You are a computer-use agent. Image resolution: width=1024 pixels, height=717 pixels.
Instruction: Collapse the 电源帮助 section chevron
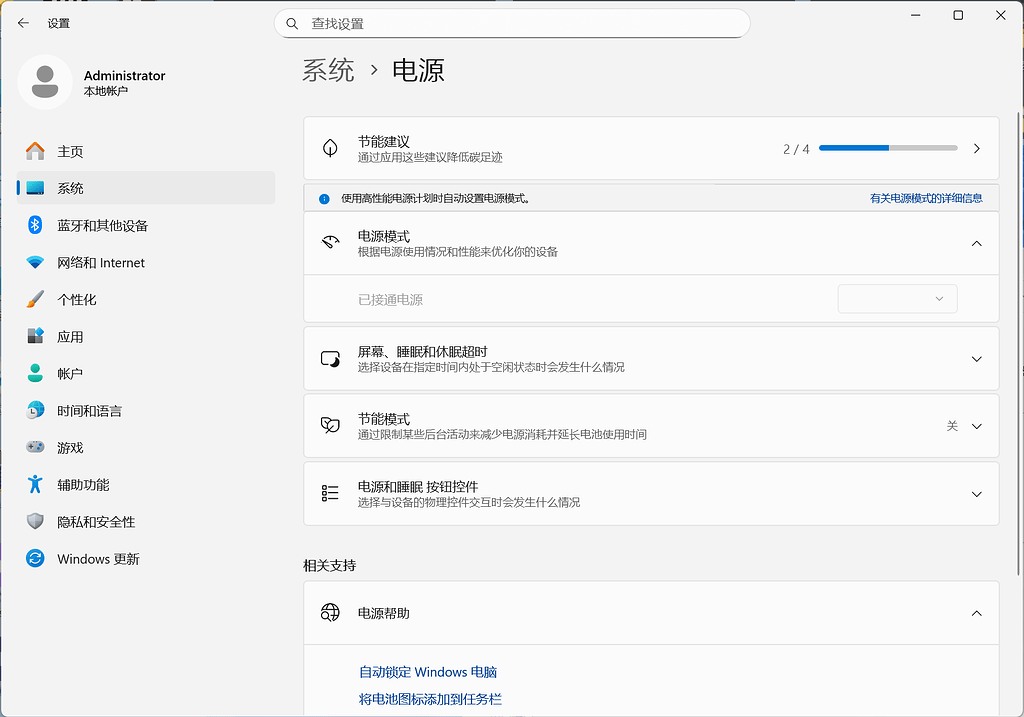[x=976, y=613]
